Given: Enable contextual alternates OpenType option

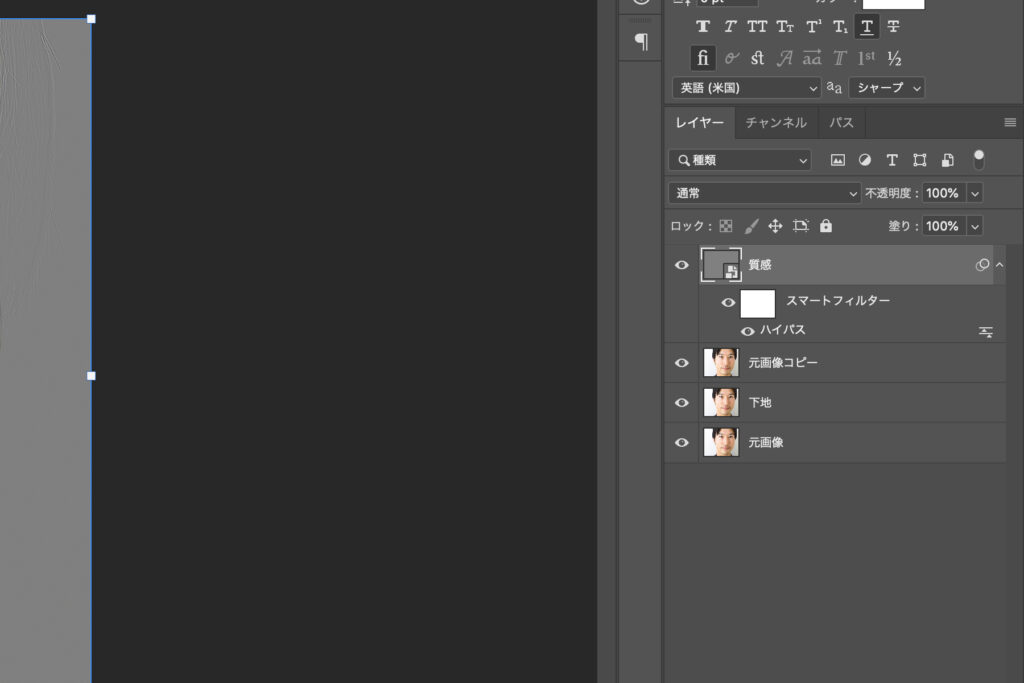Looking at the screenshot, I should click(731, 58).
